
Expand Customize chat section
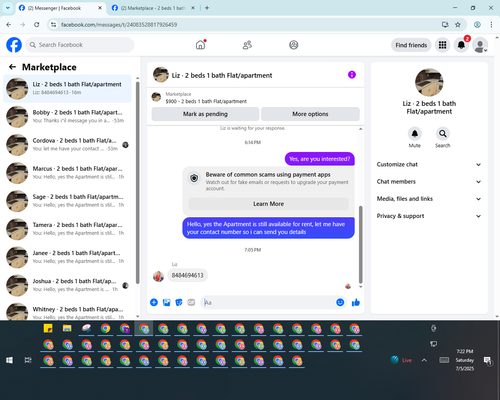point(429,164)
